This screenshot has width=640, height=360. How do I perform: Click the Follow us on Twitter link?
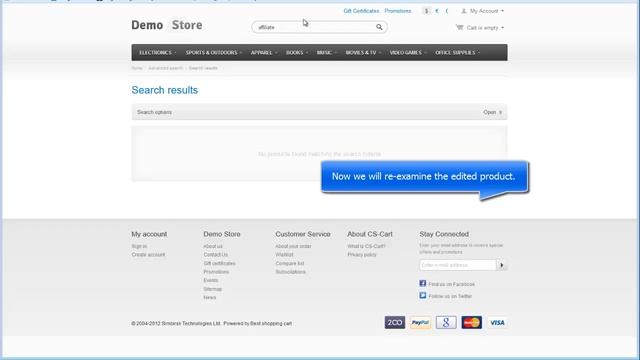pyautogui.click(x=450, y=296)
